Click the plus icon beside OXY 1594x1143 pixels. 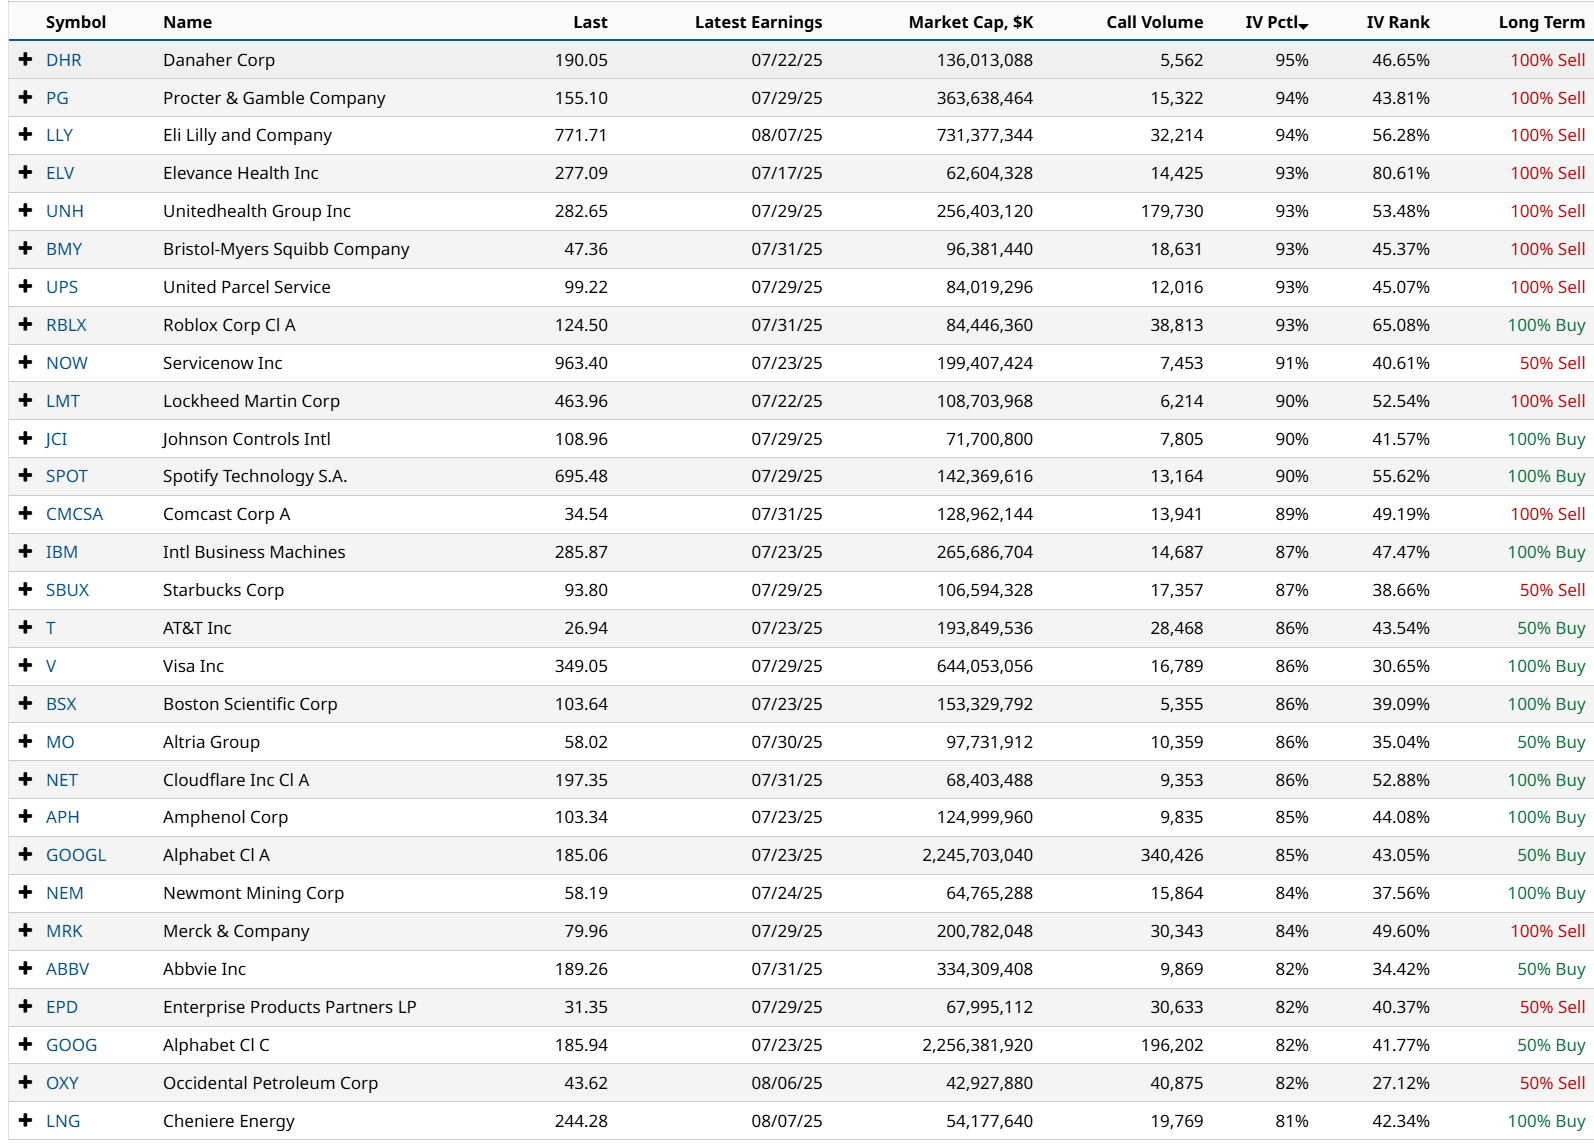[x=26, y=1083]
